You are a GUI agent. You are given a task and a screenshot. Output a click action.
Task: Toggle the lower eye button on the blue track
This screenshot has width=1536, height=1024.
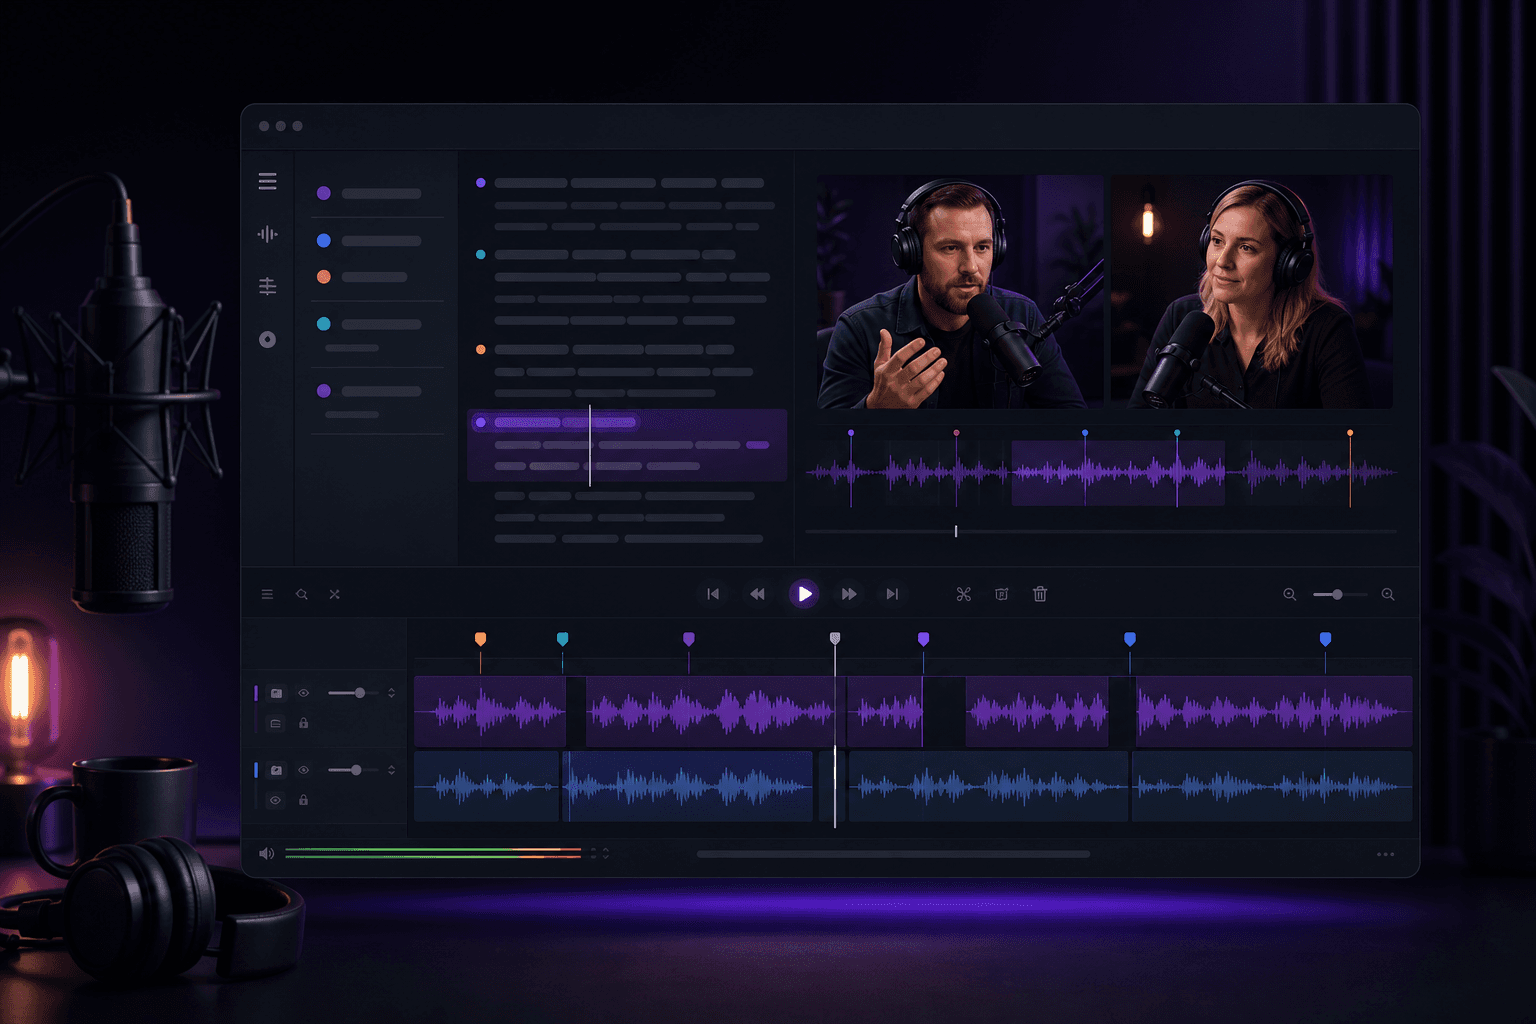tap(276, 800)
